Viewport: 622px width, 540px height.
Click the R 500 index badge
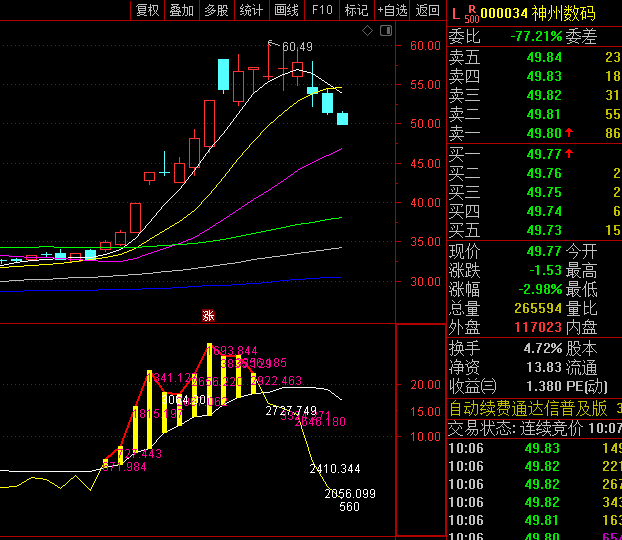coord(471,13)
